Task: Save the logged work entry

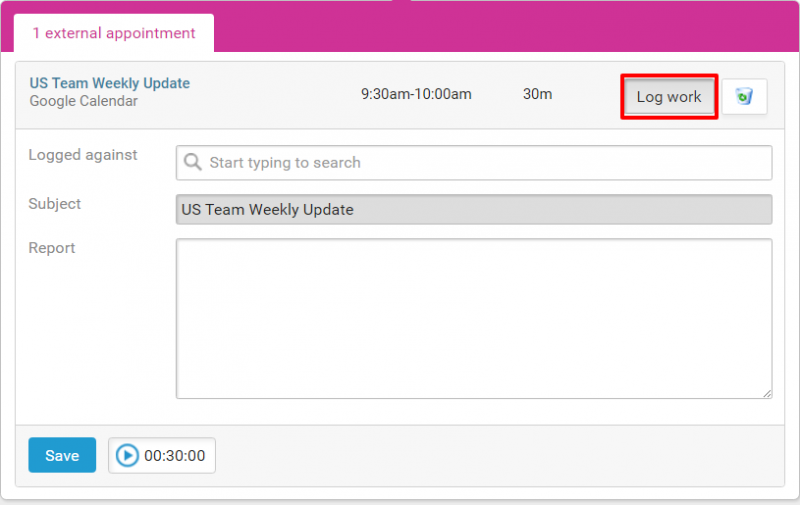Action: click(x=62, y=455)
